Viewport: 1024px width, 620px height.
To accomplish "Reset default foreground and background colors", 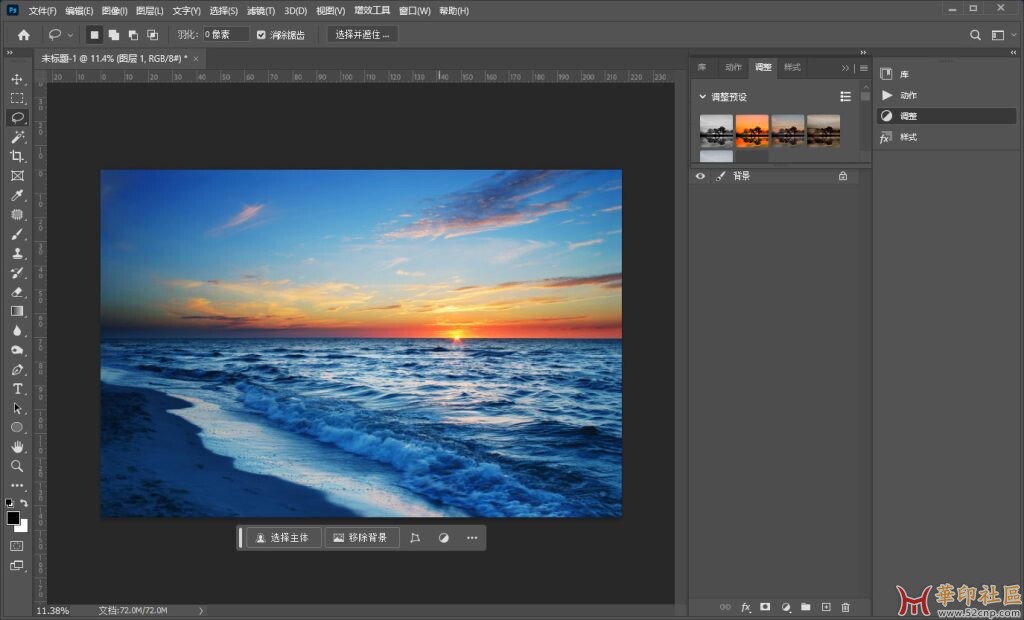I will (x=9, y=503).
